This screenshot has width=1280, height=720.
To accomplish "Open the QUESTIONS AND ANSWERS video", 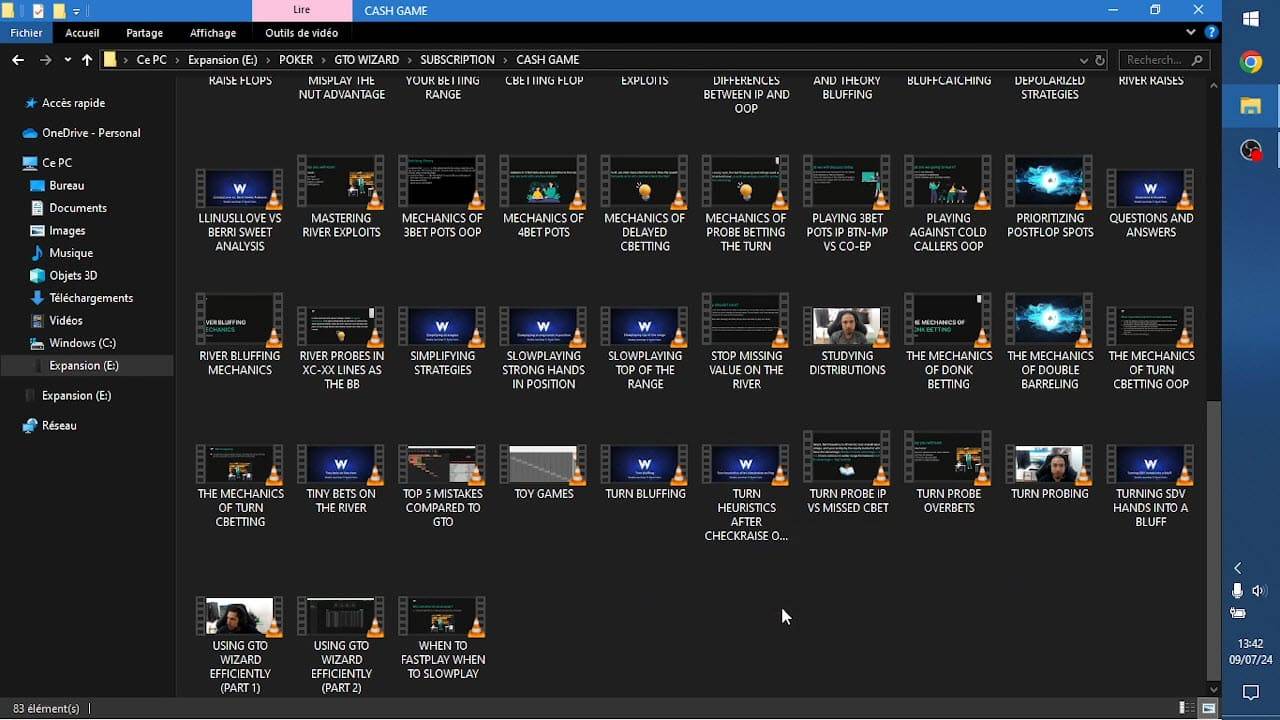I will point(1151,203).
